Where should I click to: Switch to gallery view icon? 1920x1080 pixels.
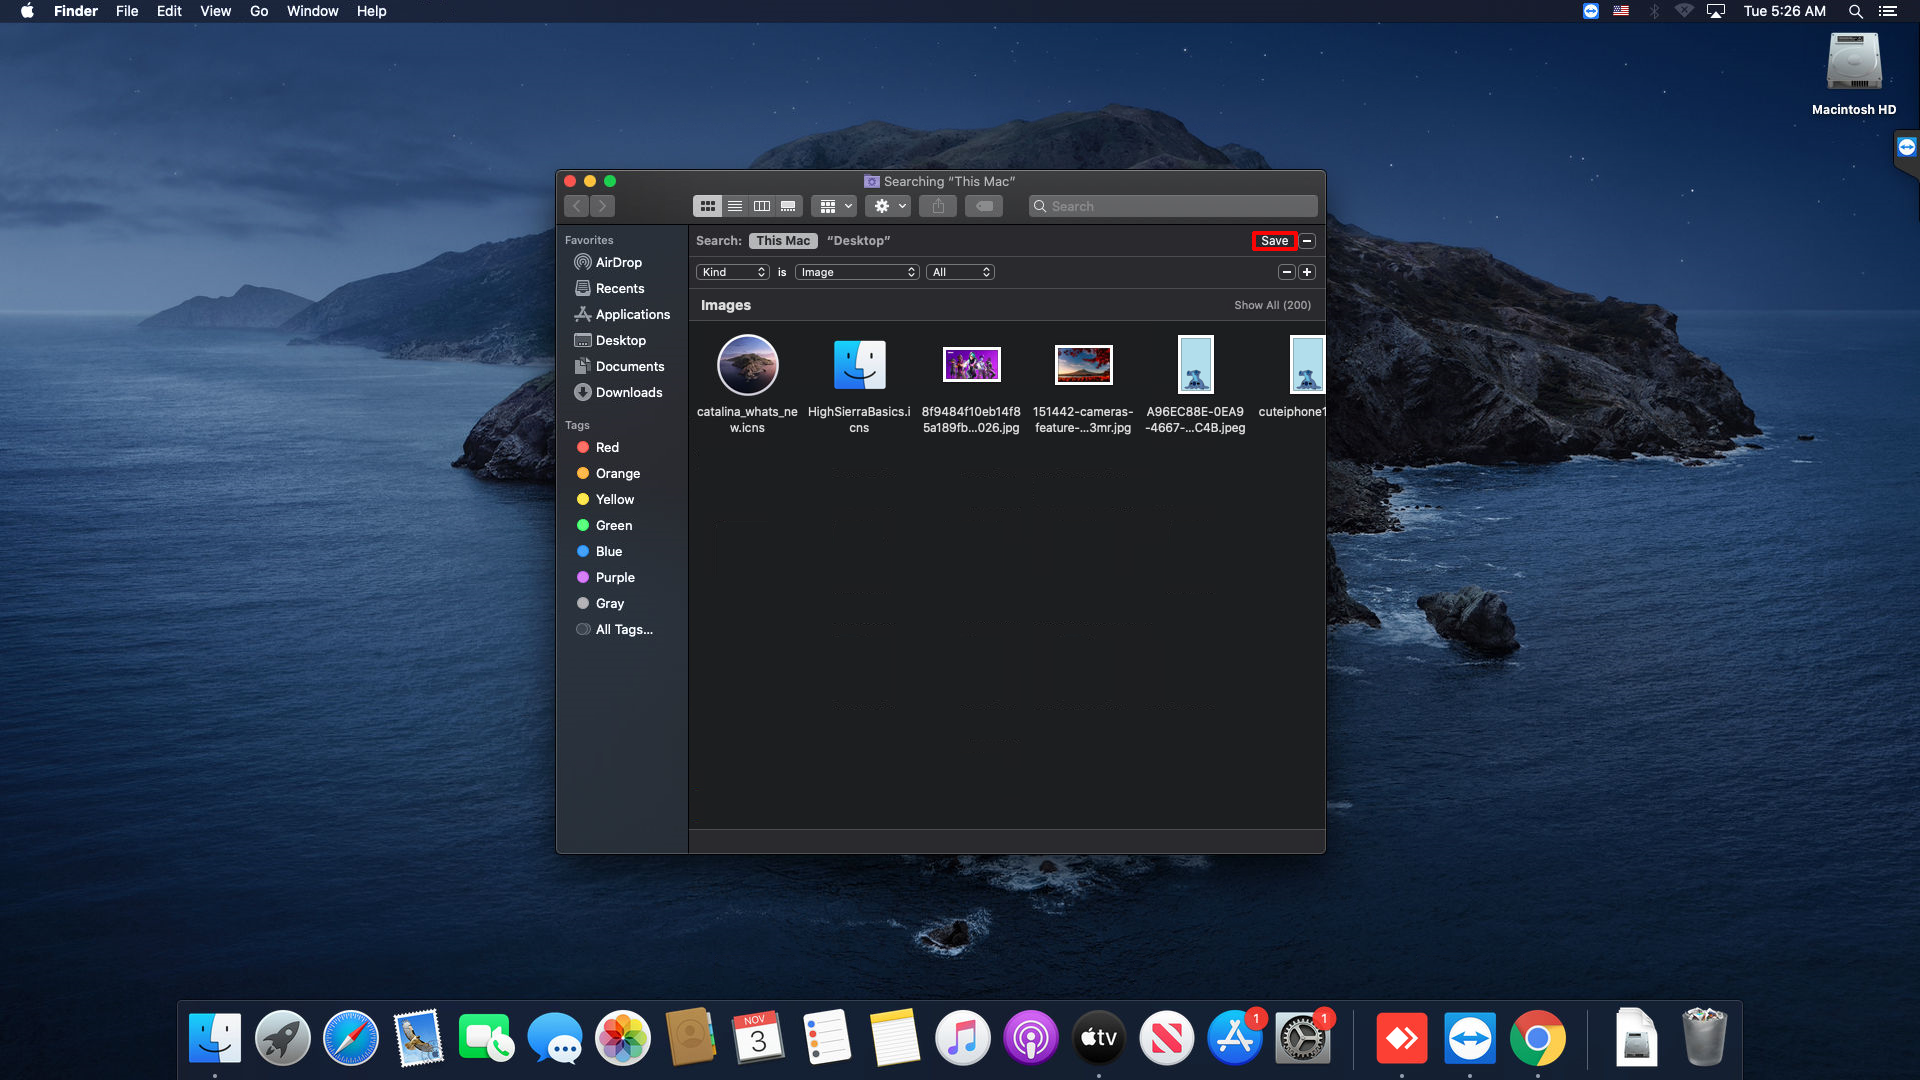pos(788,206)
